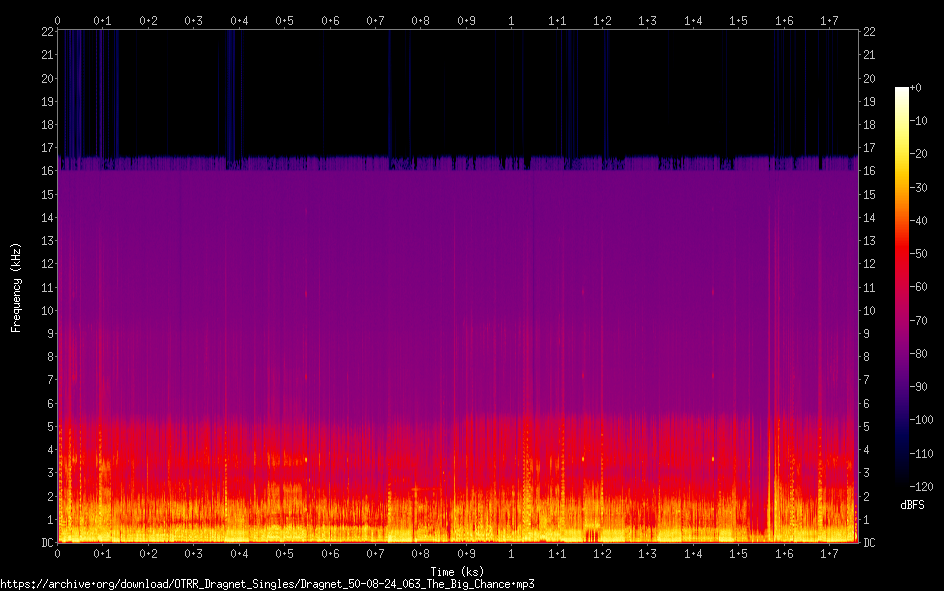Click the "Frequency (kHz)" axis label
The height and width of the screenshot is (591, 944).
(x=16, y=286)
